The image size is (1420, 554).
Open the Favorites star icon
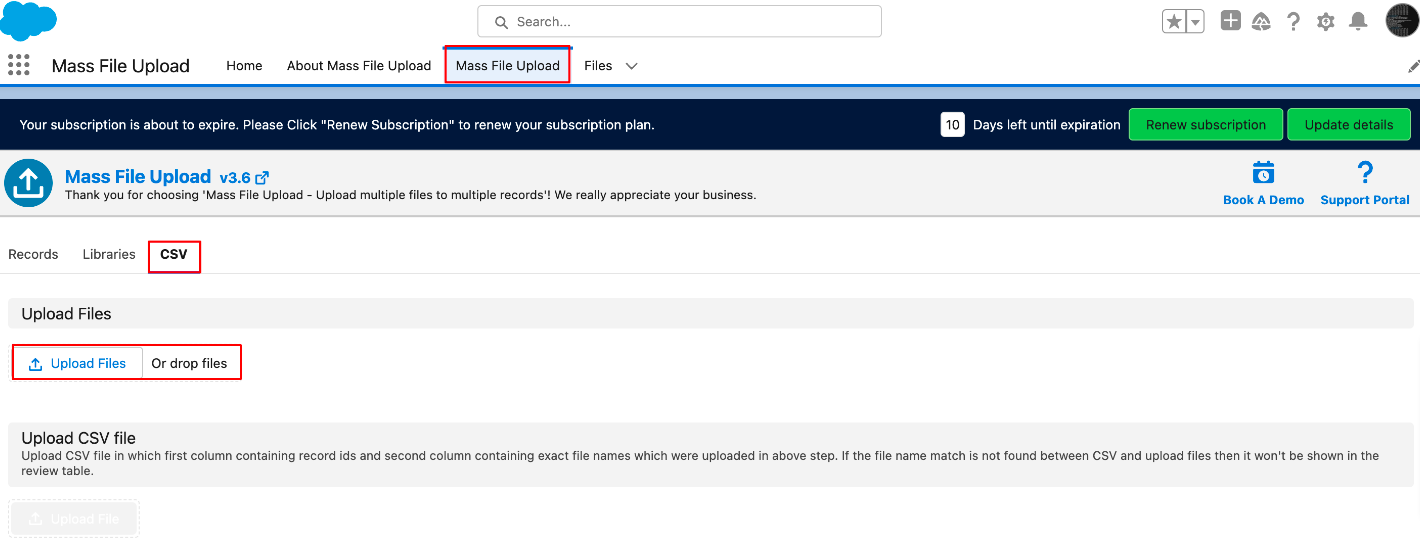(1173, 21)
